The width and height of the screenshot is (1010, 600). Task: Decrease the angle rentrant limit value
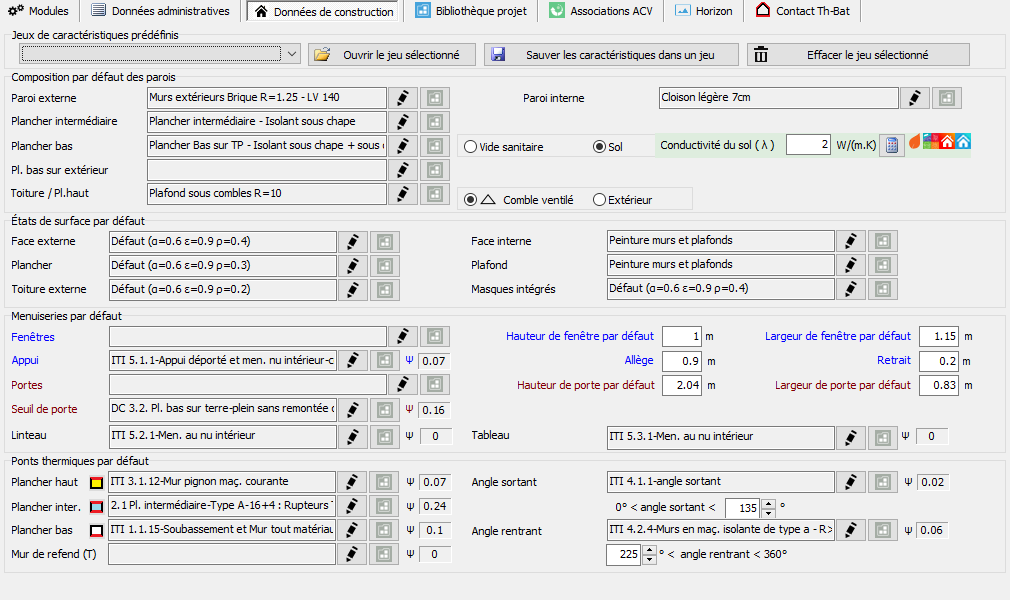649,559
